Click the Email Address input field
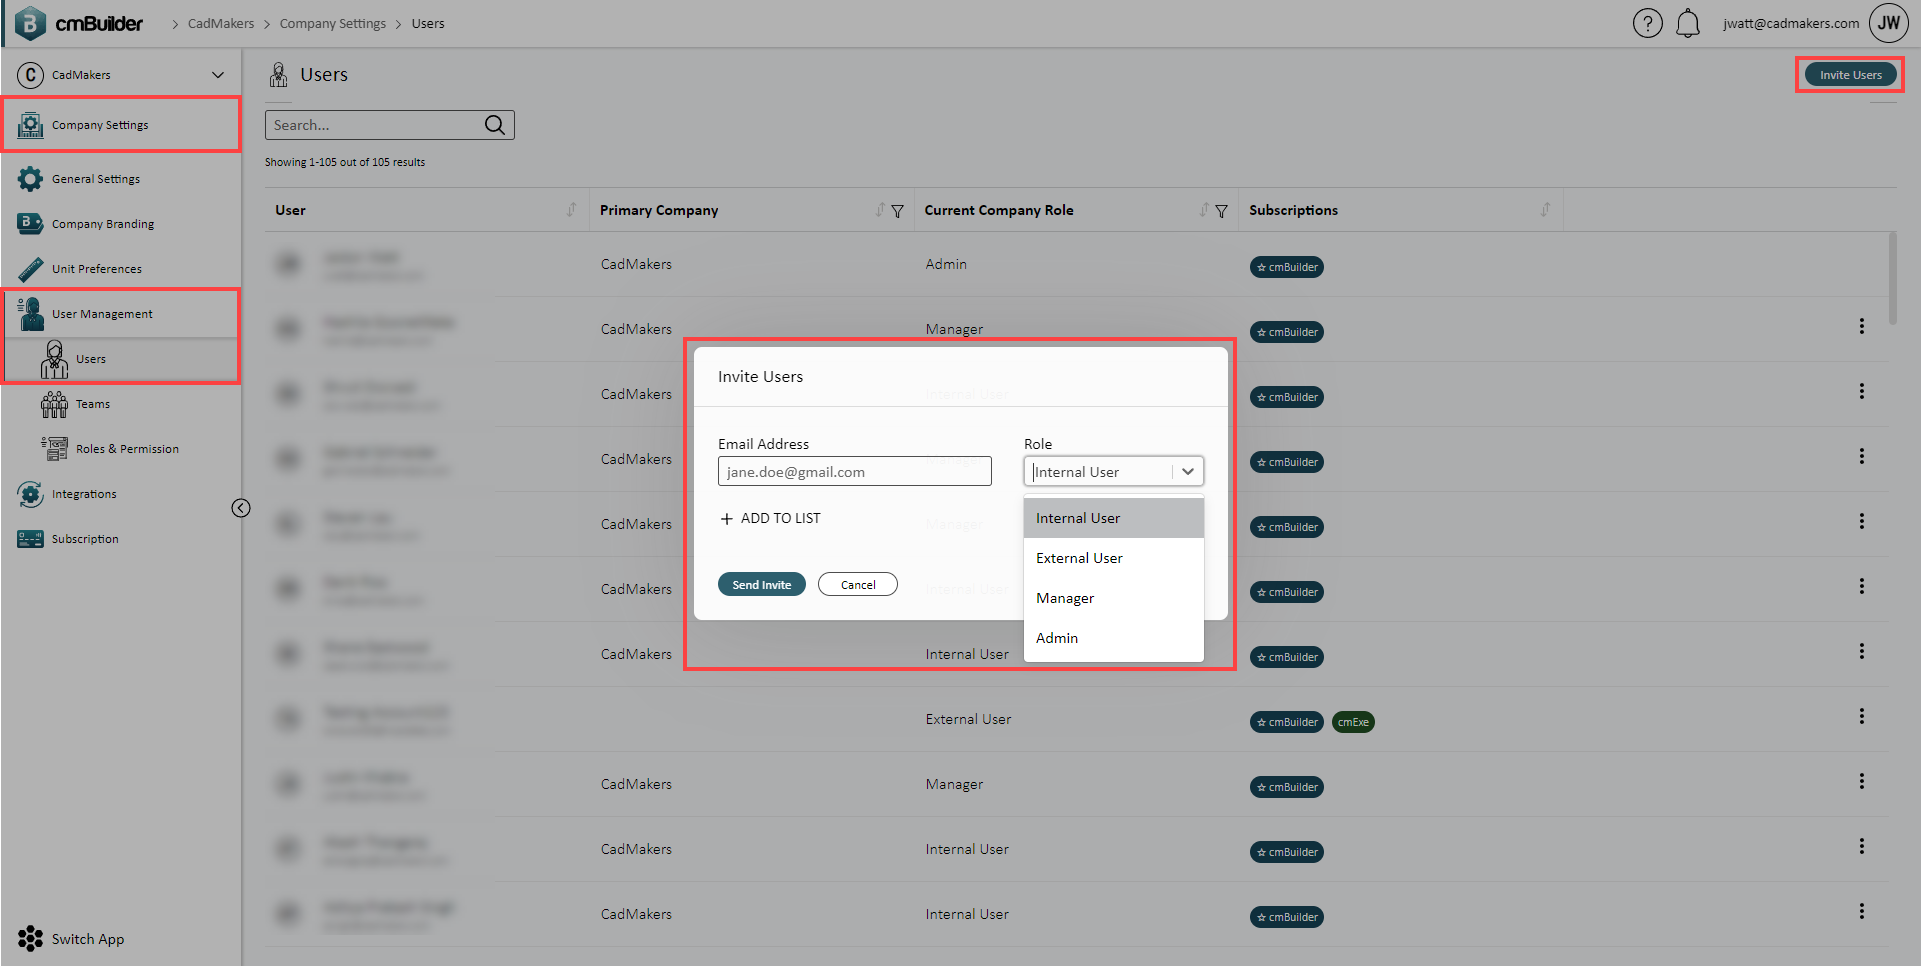This screenshot has height=966, width=1921. point(854,471)
